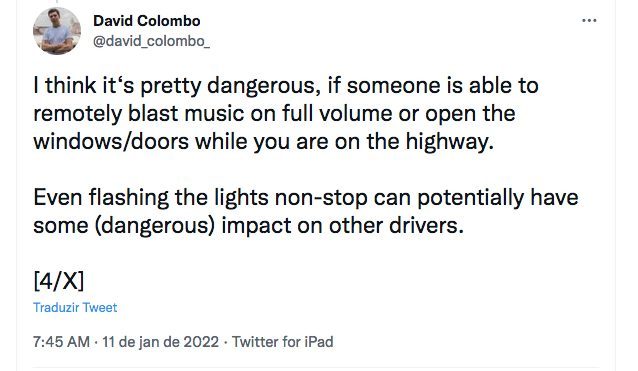Open the tweet's three-dot More options menu

[589, 20]
